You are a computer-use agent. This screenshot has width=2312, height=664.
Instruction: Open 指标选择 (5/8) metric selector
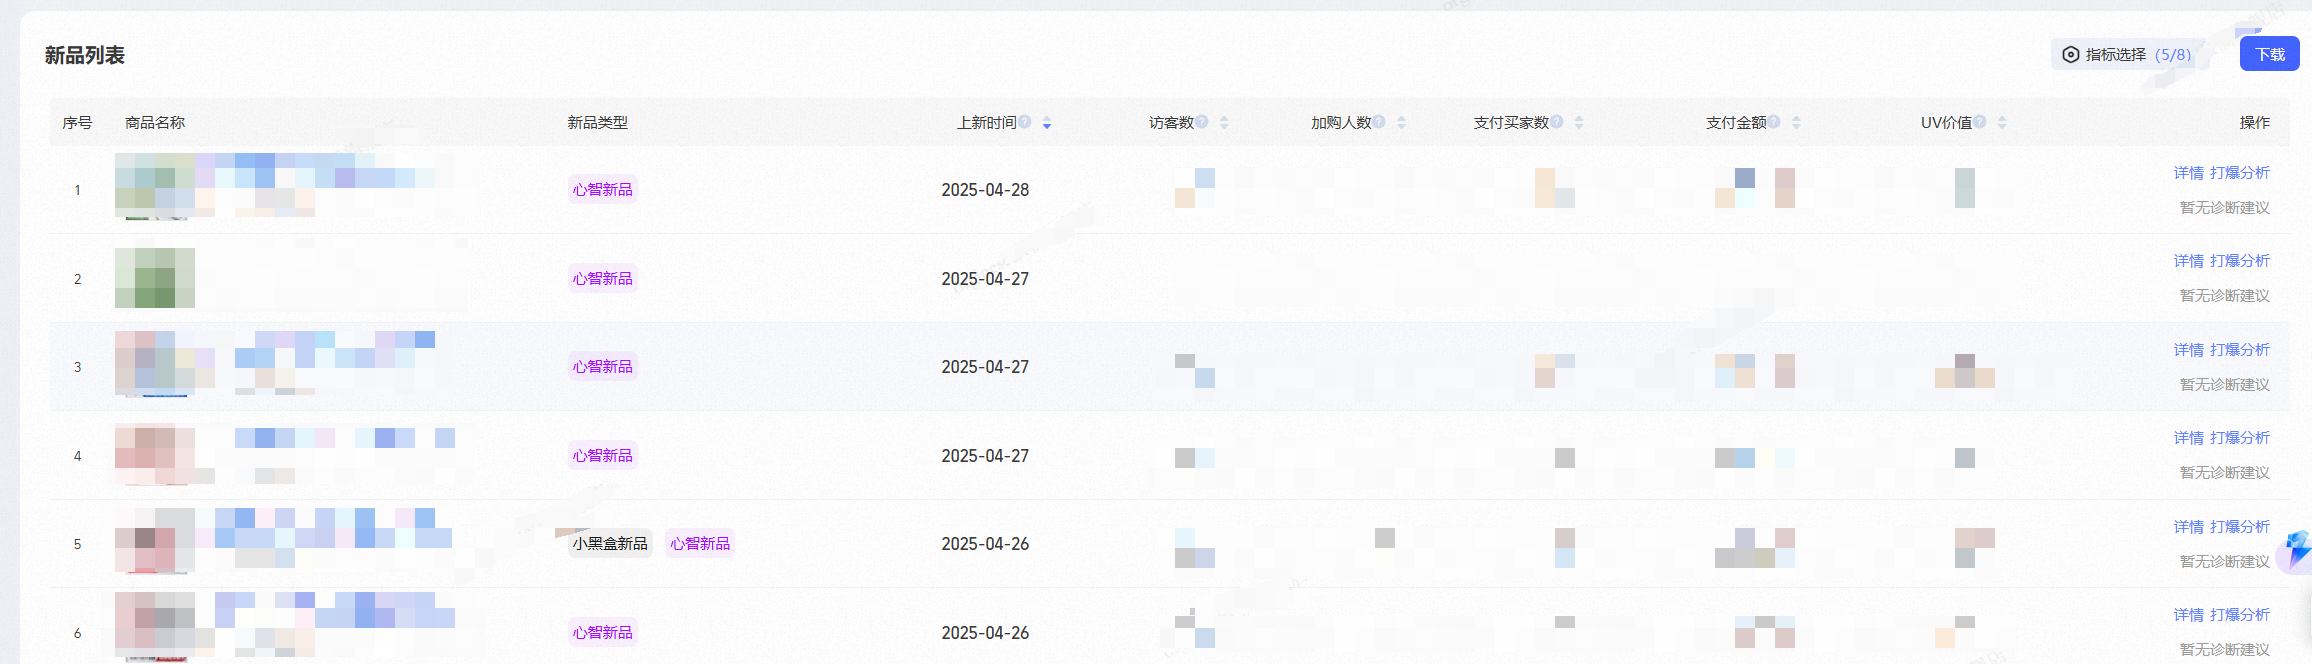2129,55
